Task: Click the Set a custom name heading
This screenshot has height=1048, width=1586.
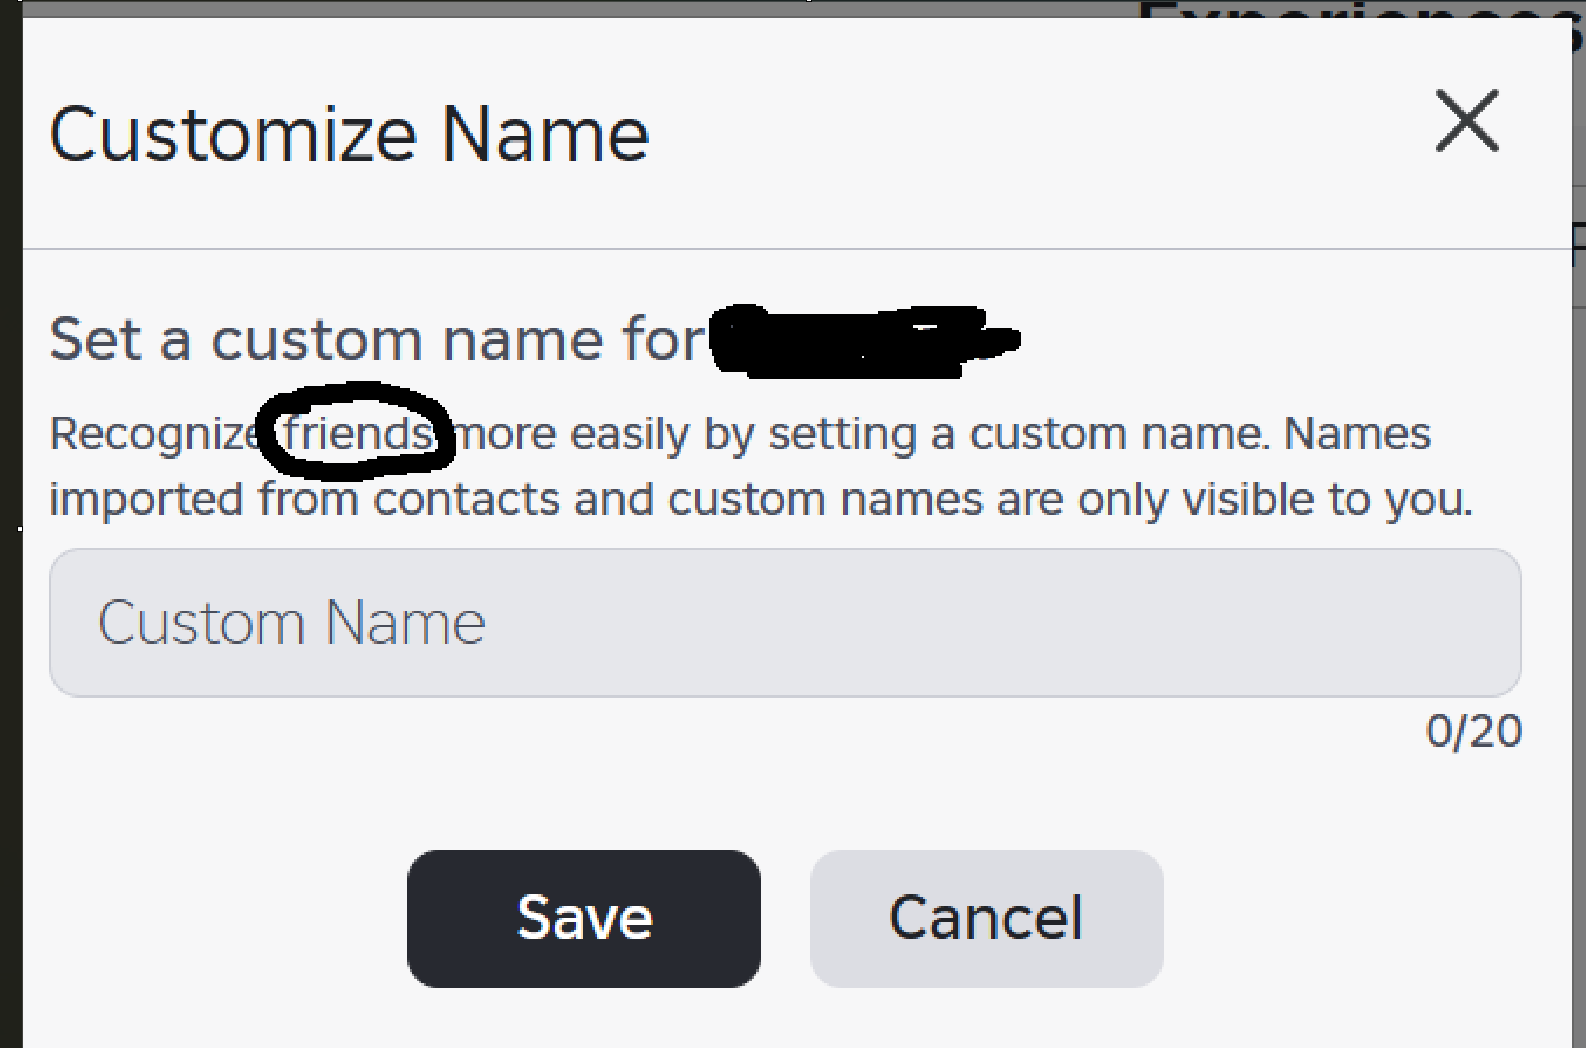Action: (x=377, y=339)
